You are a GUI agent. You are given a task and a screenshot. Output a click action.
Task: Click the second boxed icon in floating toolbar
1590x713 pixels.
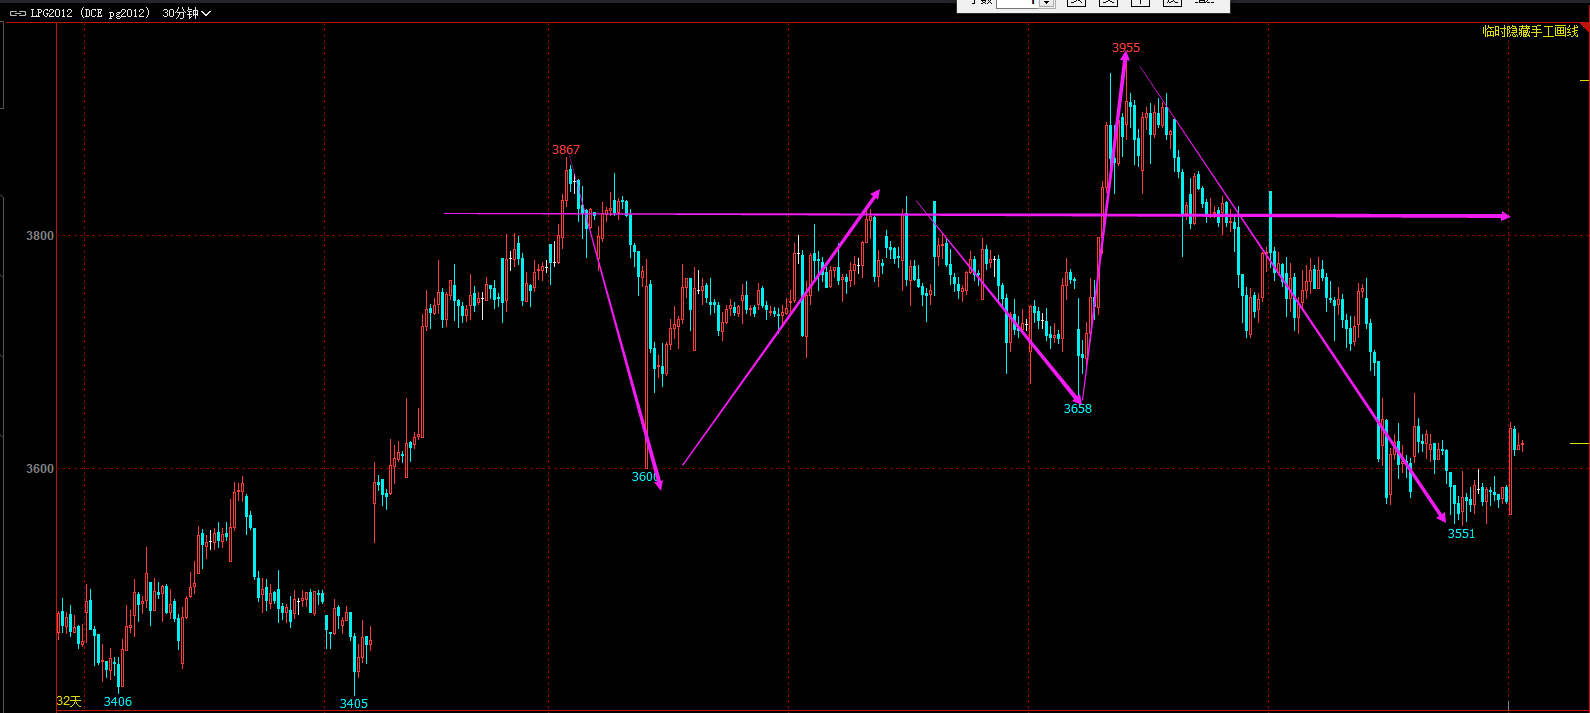pyautogui.click(x=1108, y=2)
